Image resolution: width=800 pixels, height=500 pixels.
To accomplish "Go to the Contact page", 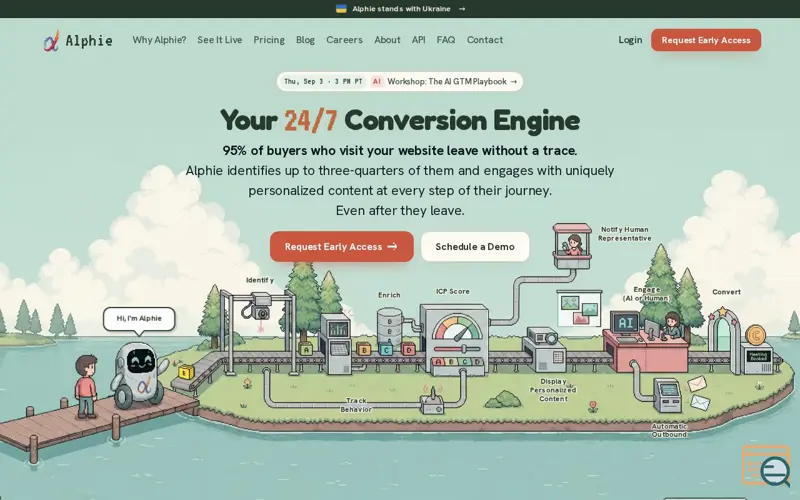I will click(x=485, y=40).
